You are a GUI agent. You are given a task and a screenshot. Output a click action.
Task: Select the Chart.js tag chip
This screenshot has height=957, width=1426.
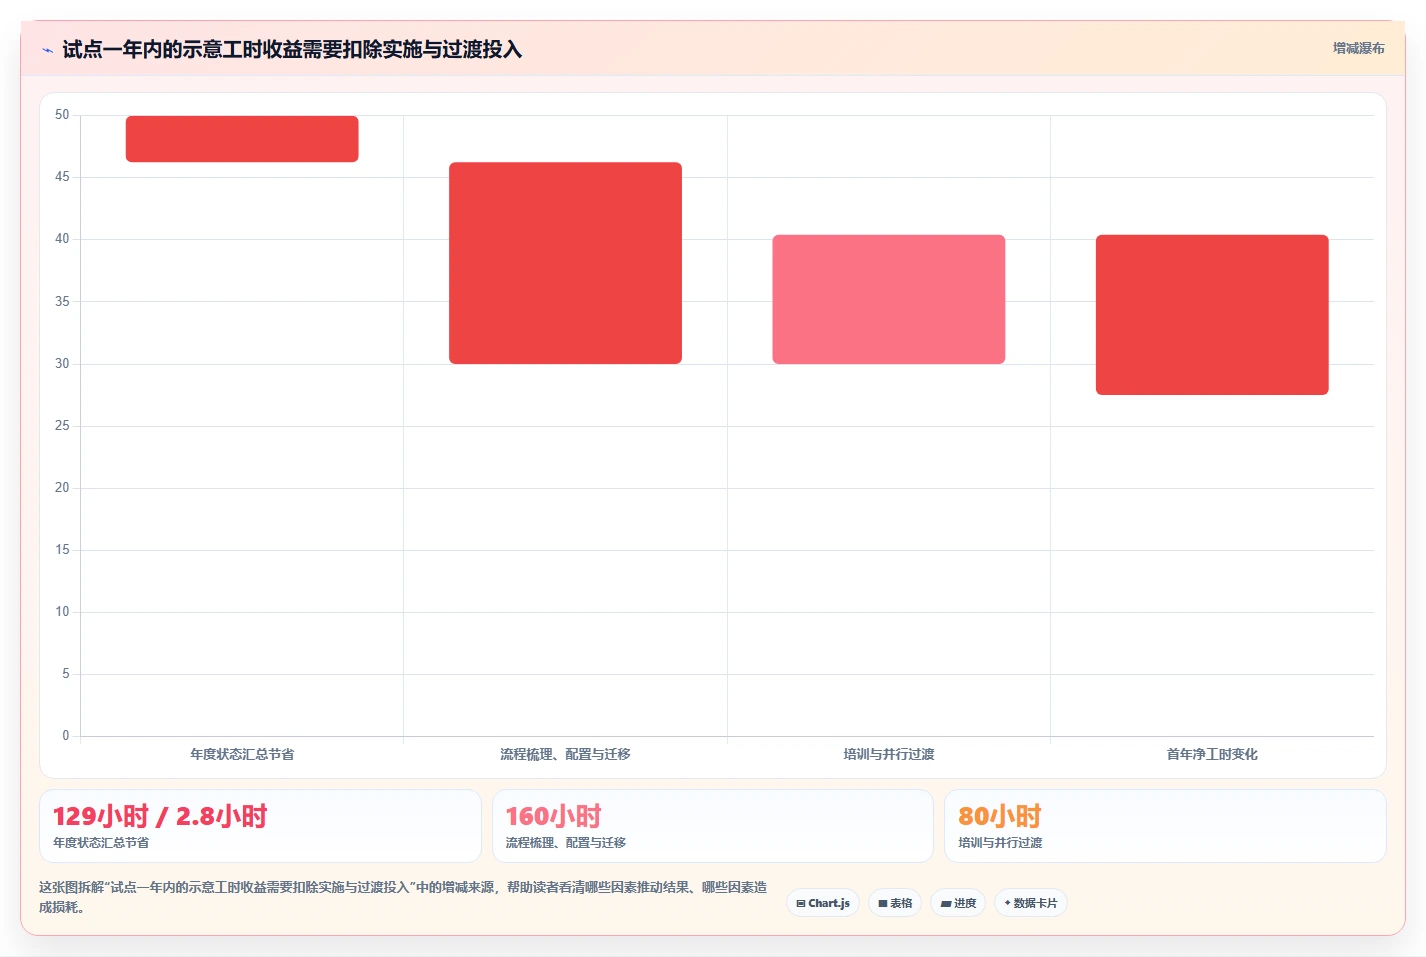(x=823, y=903)
